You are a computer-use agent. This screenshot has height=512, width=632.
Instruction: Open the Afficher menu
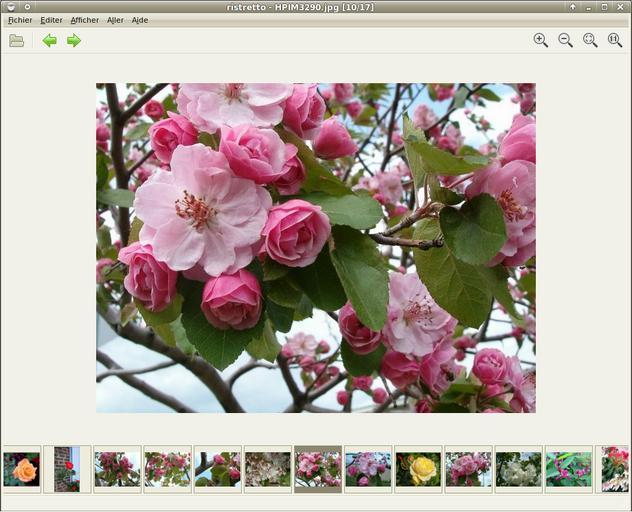point(85,20)
